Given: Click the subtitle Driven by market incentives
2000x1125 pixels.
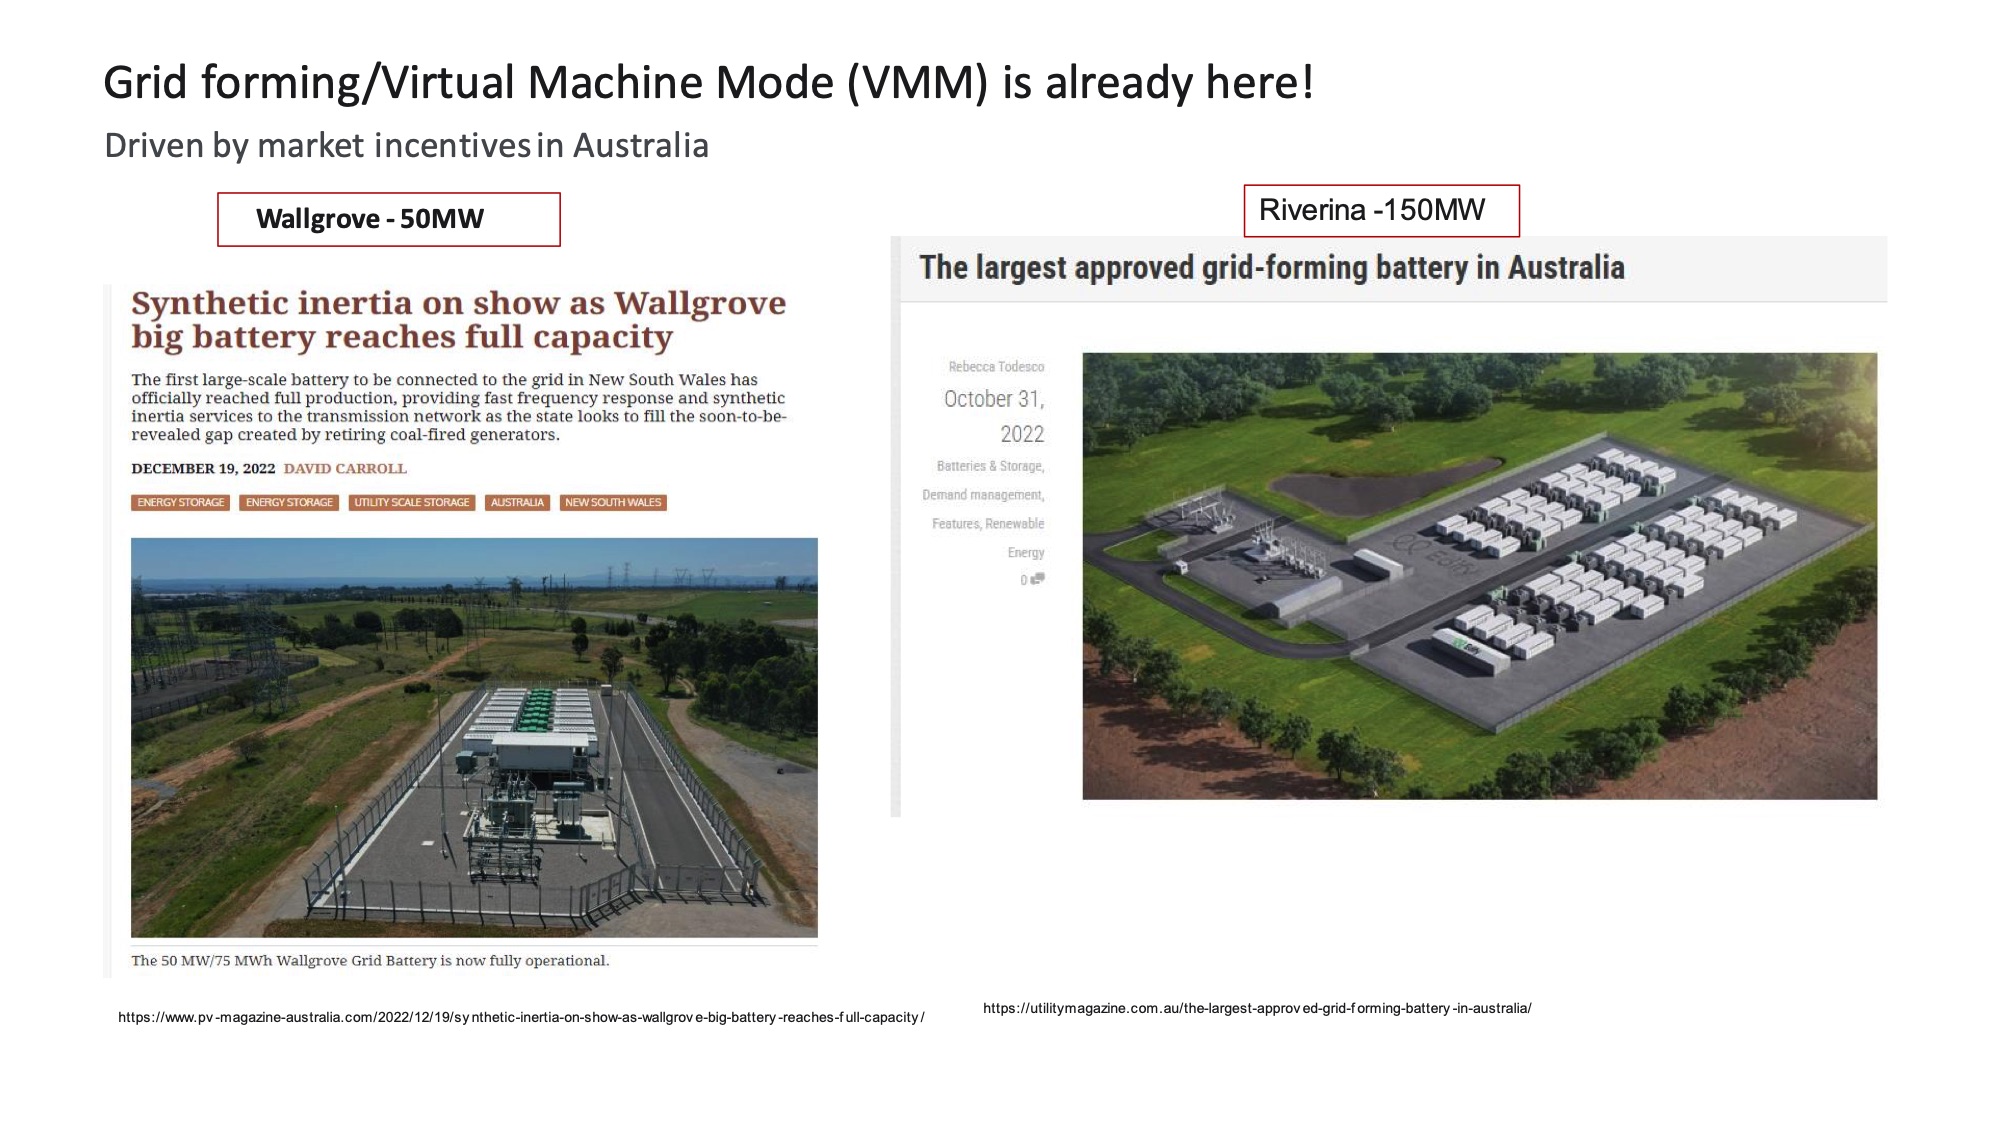Looking at the screenshot, I should pyautogui.click(x=406, y=146).
